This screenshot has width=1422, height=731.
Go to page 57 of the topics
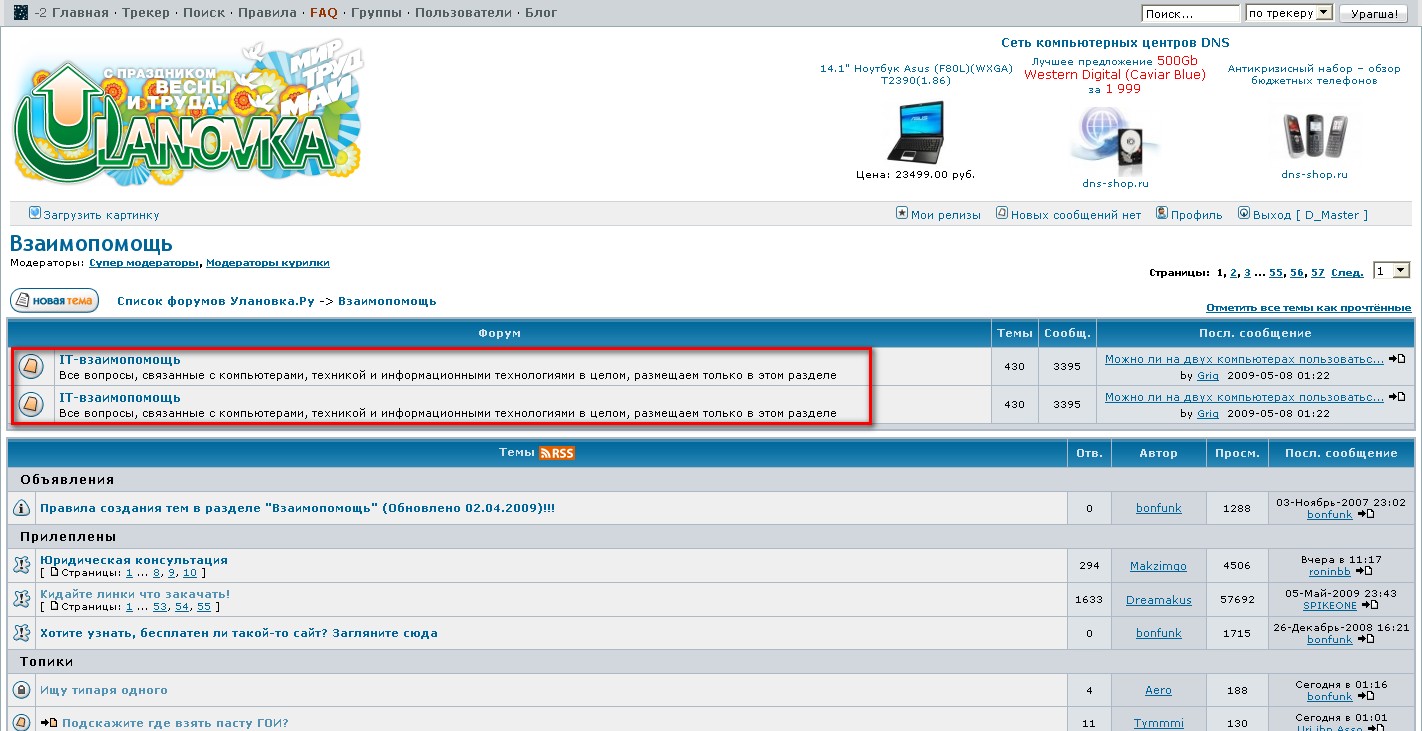point(1318,272)
